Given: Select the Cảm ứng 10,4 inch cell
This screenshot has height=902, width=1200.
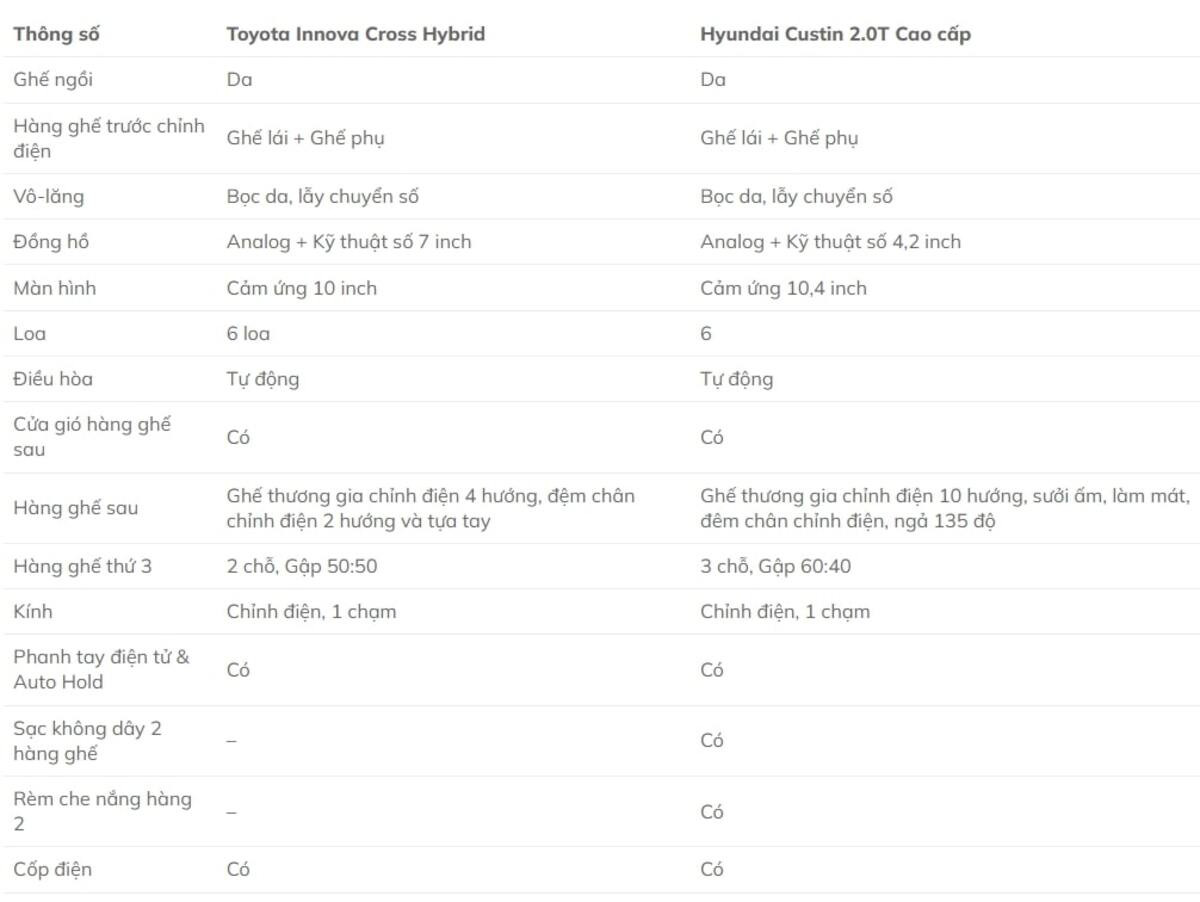Looking at the screenshot, I should point(783,288).
